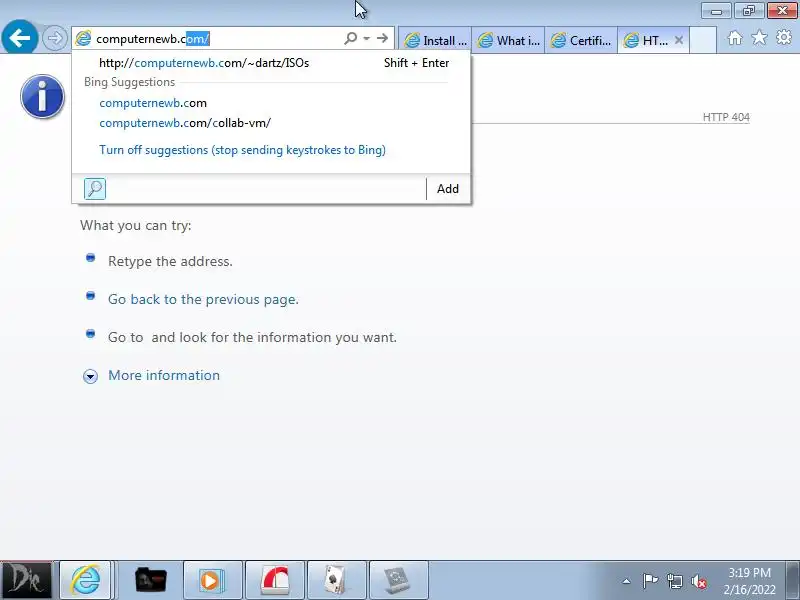The height and width of the screenshot is (600, 800).
Task: Click Internet Explorer taskbar icon
Action: tap(85, 580)
